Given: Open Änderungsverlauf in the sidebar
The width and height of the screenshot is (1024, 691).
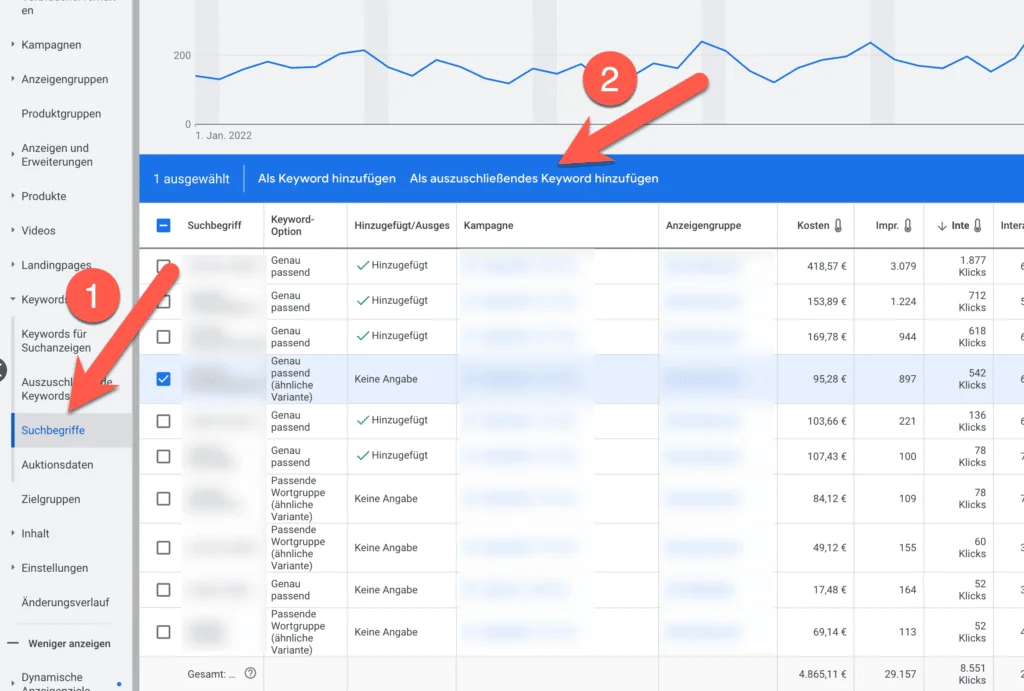Looking at the screenshot, I should click(65, 602).
